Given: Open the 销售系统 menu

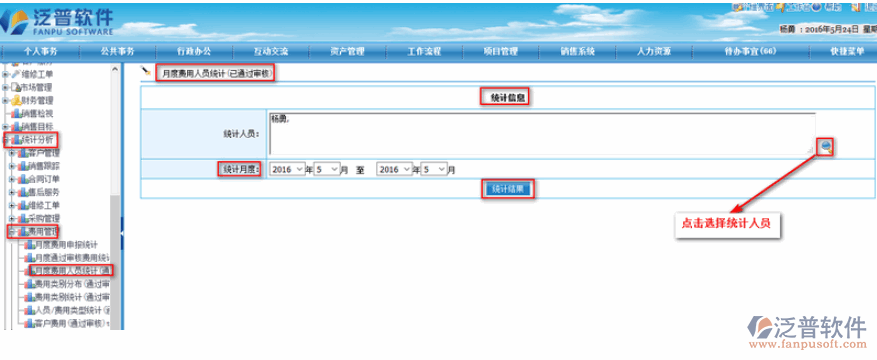Looking at the screenshot, I should coord(577,51).
